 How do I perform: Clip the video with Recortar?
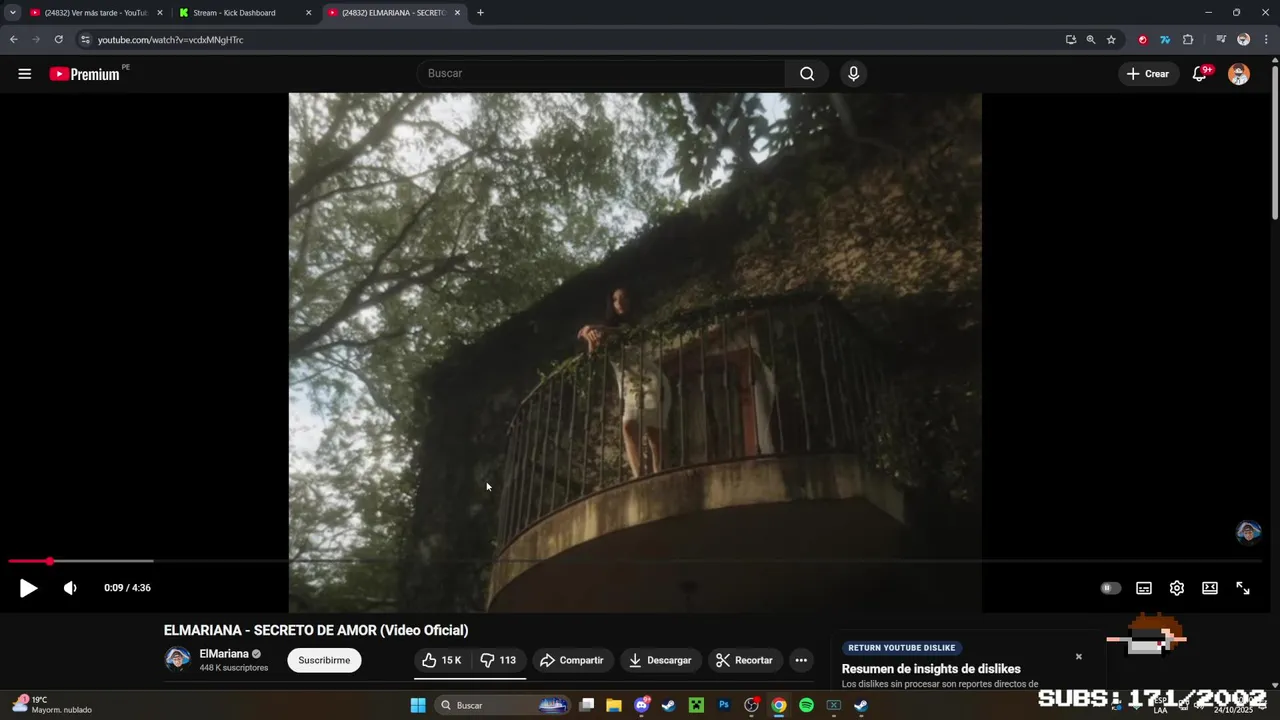744,660
